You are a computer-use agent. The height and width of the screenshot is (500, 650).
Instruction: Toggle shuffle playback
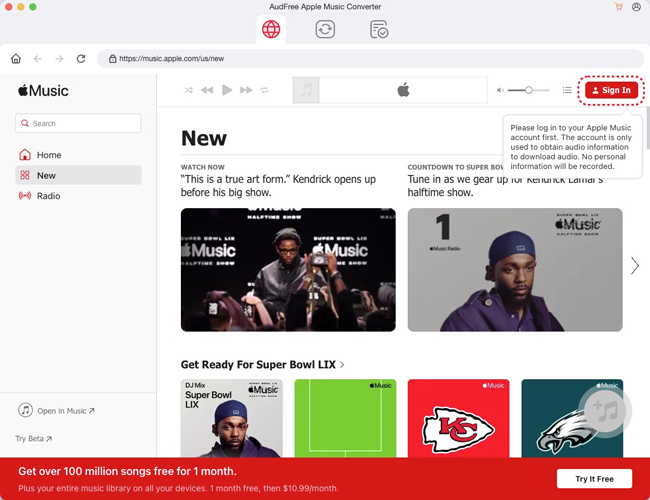click(x=188, y=90)
